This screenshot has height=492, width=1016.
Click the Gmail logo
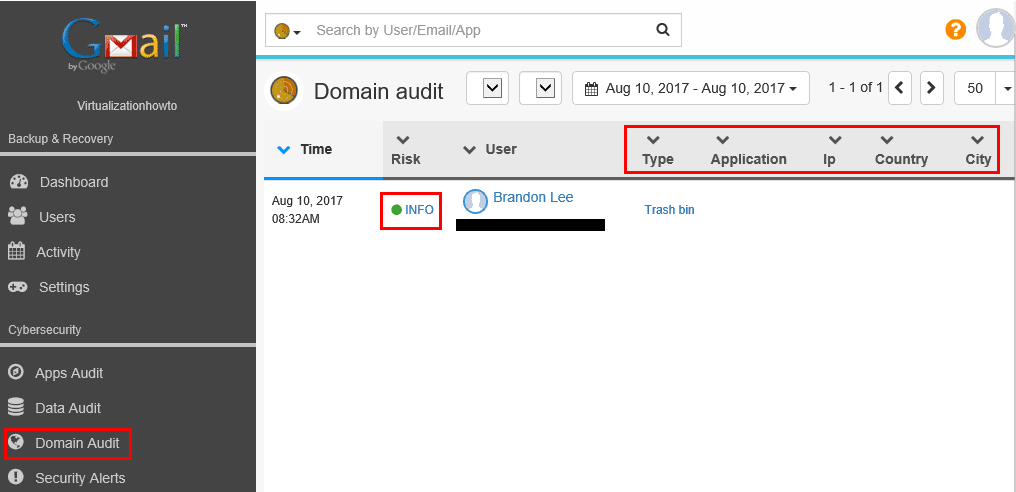[125, 45]
